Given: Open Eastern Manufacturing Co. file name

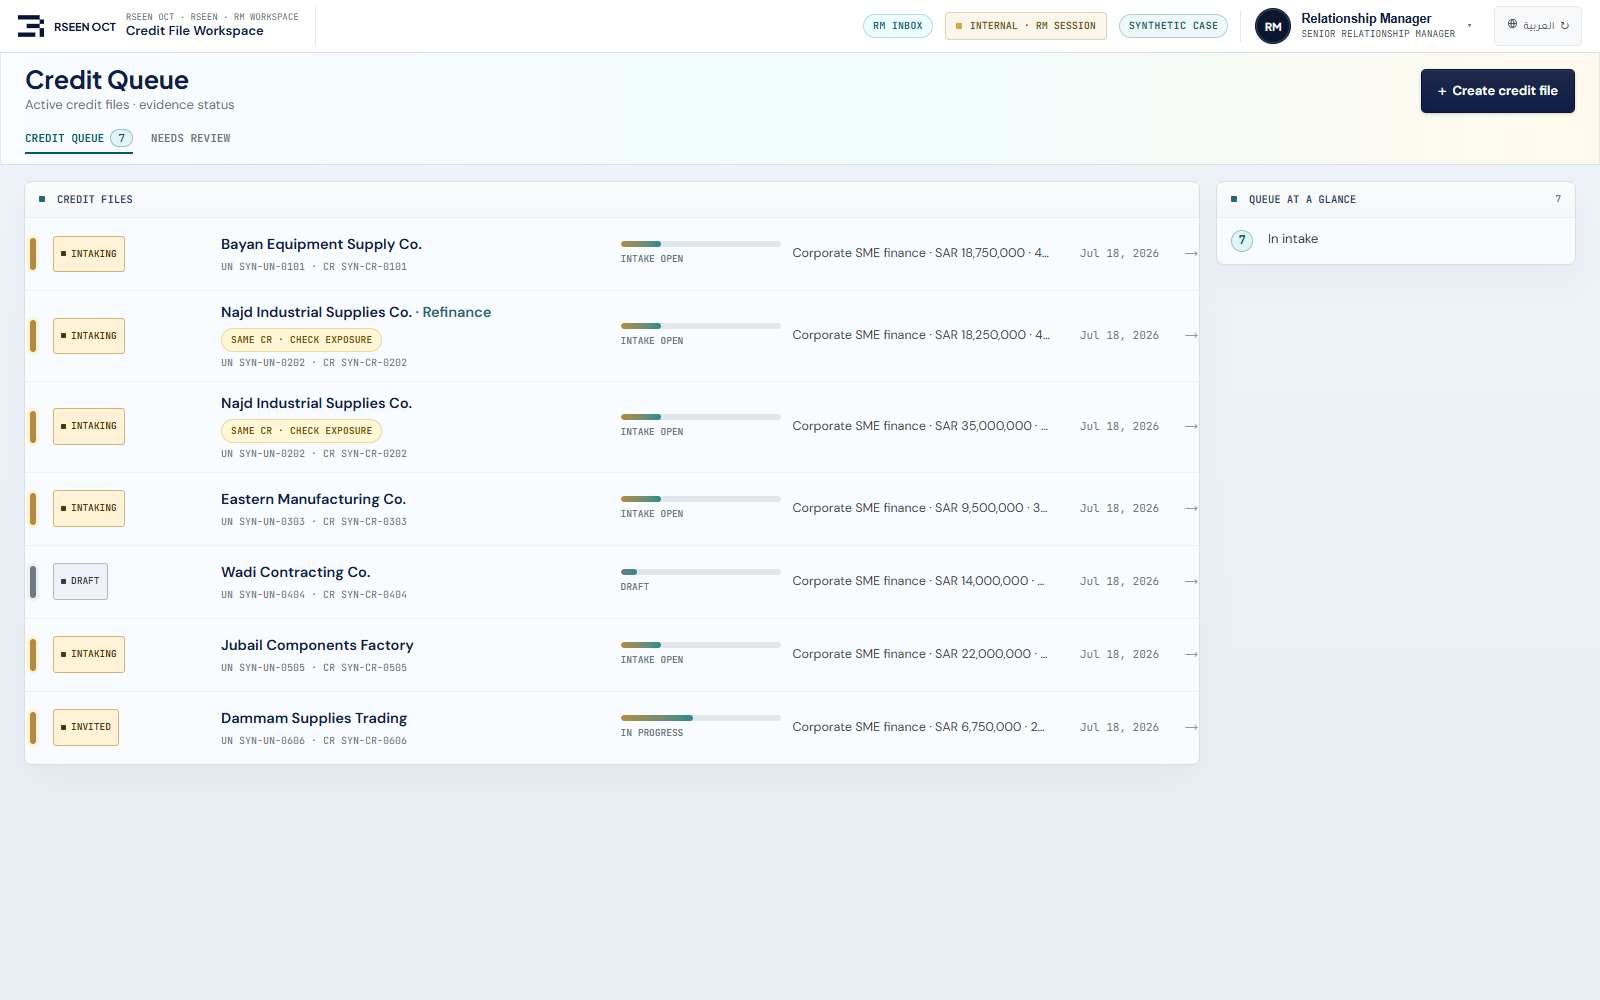Looking at the screenshot, I should (313, 499).
